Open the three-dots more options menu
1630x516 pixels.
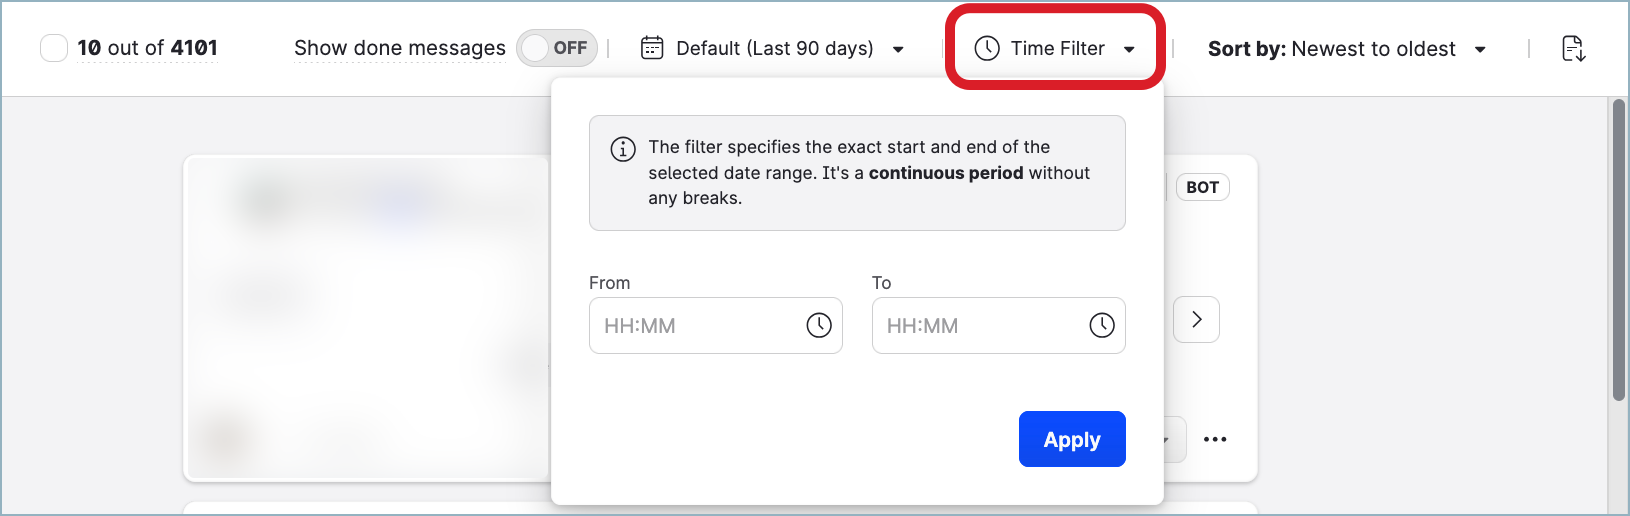[x=1215, y=439]
